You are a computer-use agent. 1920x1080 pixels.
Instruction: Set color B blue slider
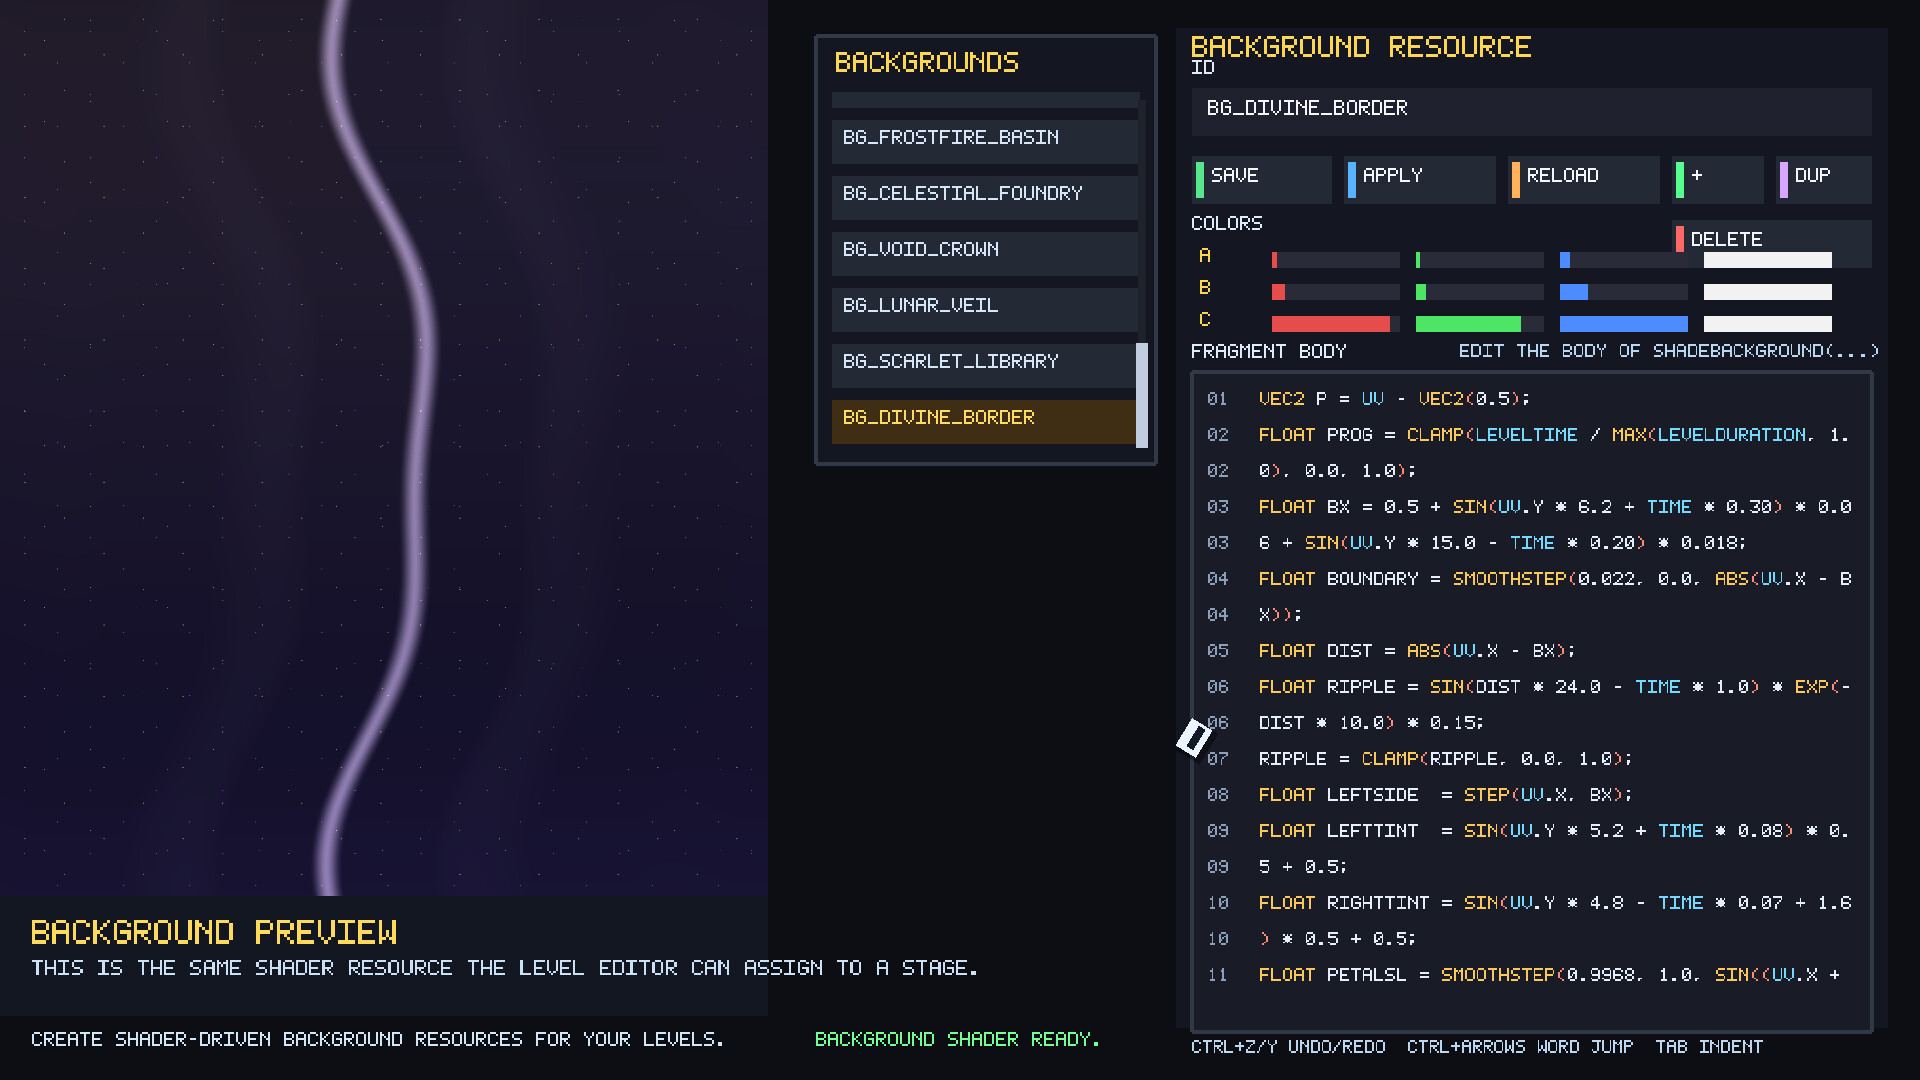(x=1623, y=292)
